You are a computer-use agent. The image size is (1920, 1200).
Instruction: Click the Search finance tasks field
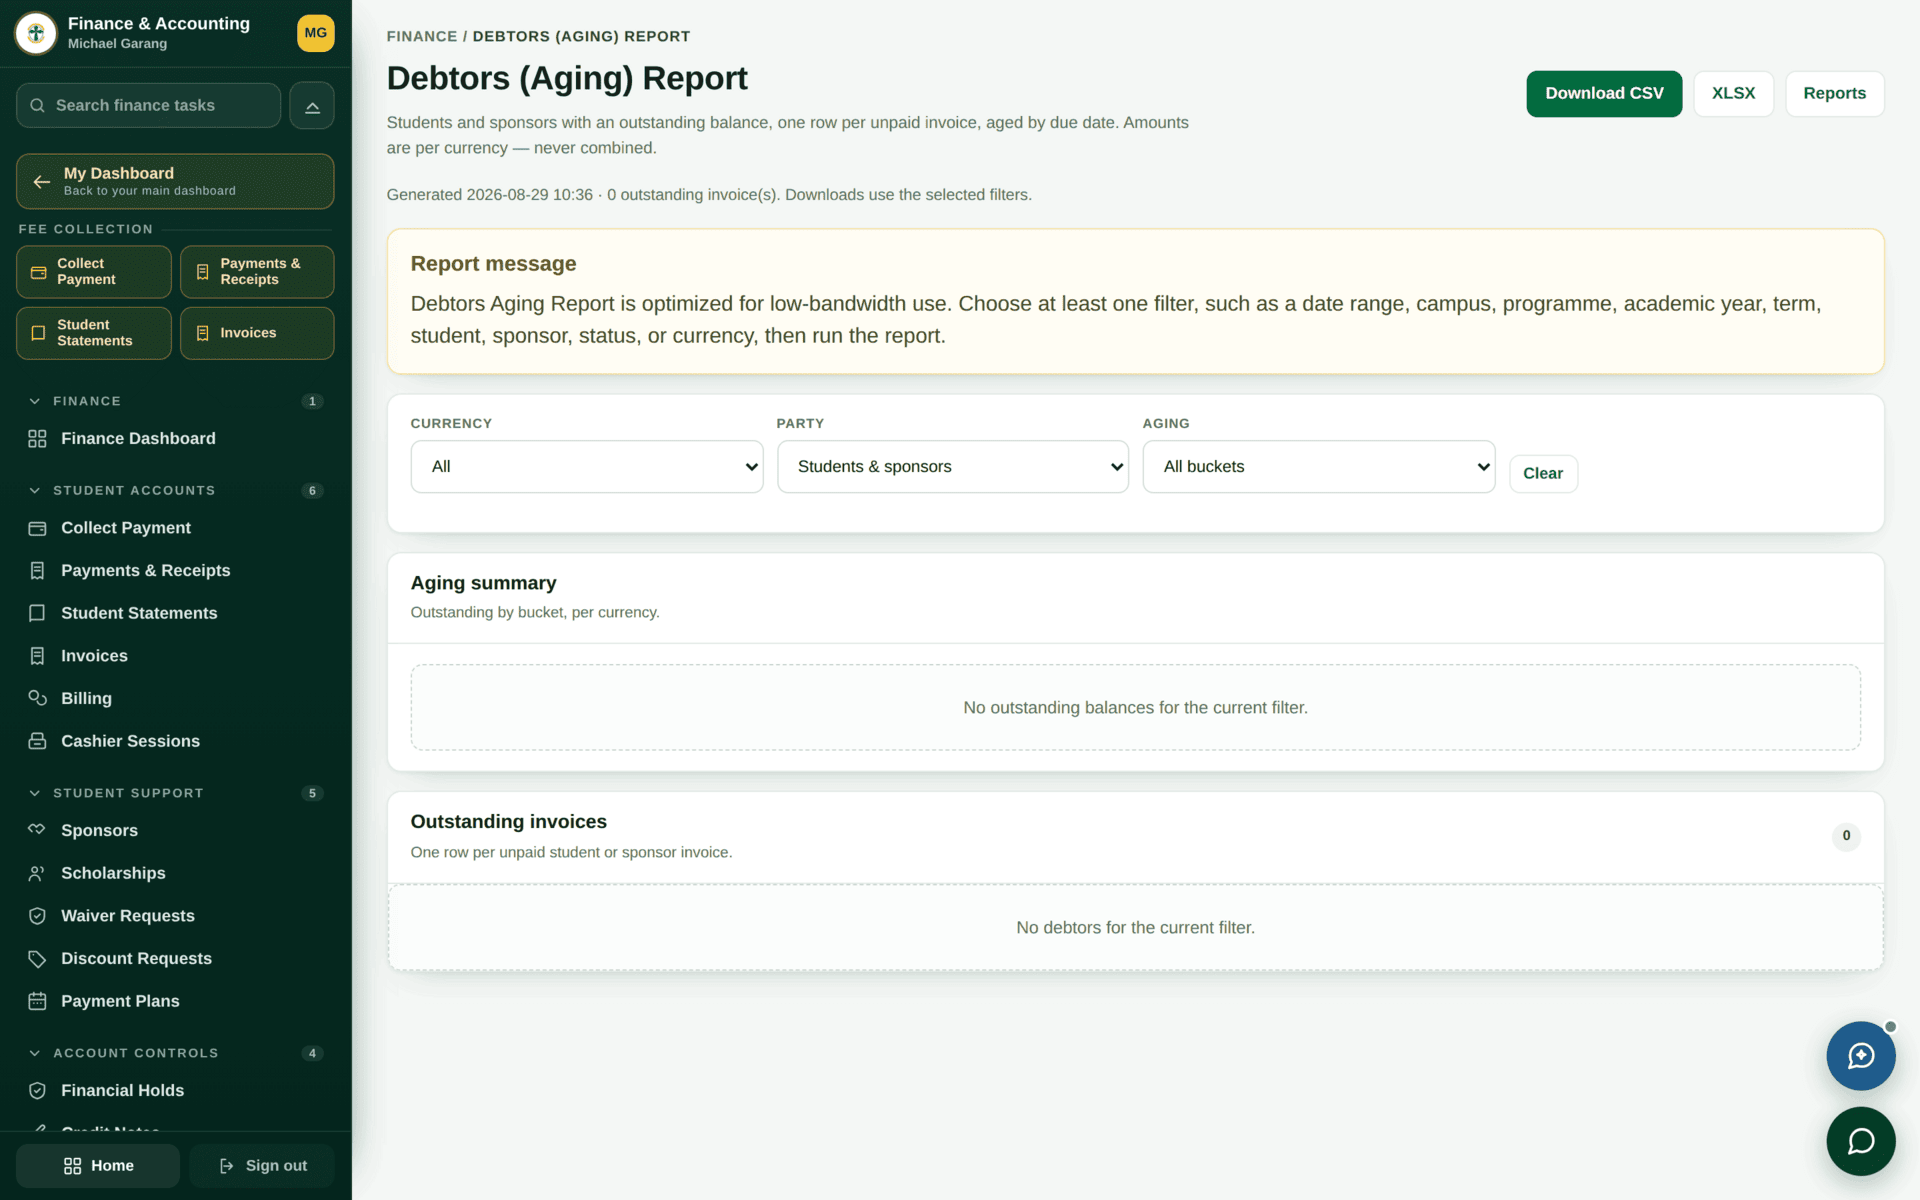pos(149,105)
